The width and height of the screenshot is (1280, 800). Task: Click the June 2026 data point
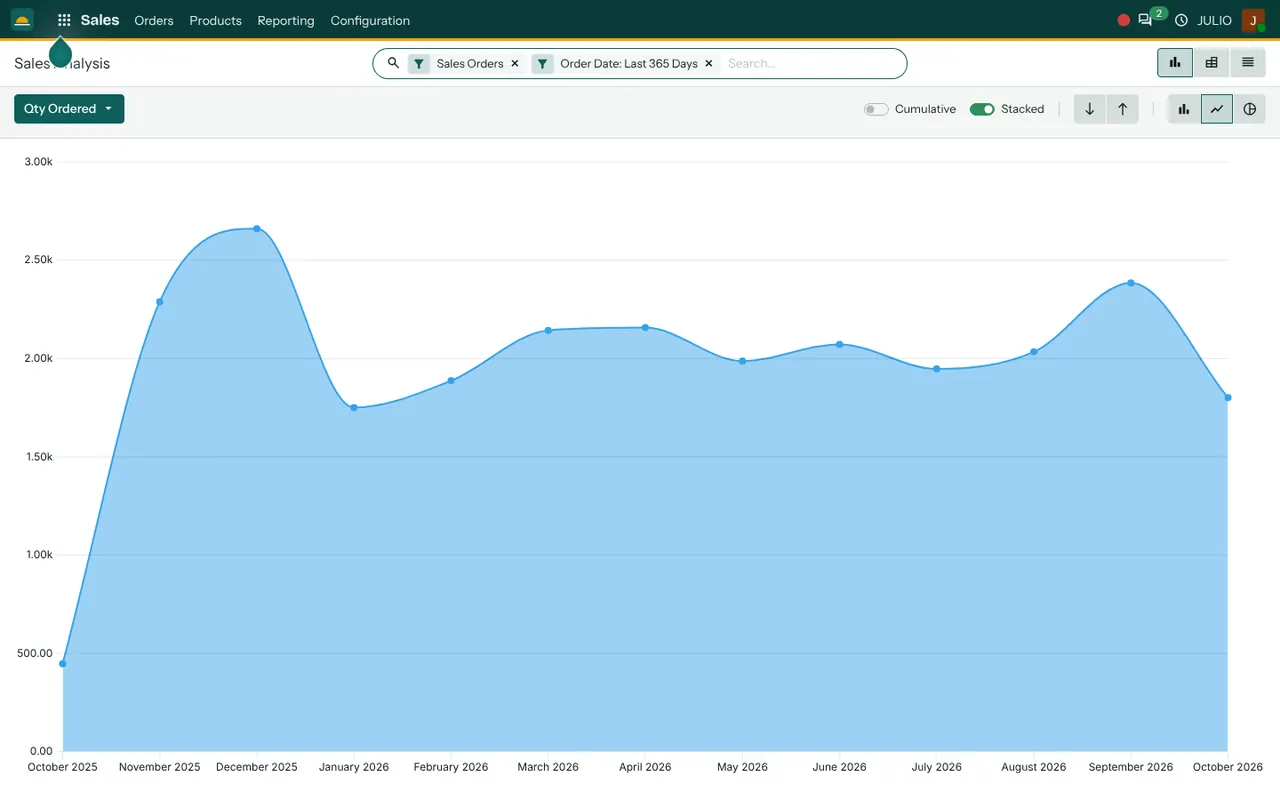840,345
